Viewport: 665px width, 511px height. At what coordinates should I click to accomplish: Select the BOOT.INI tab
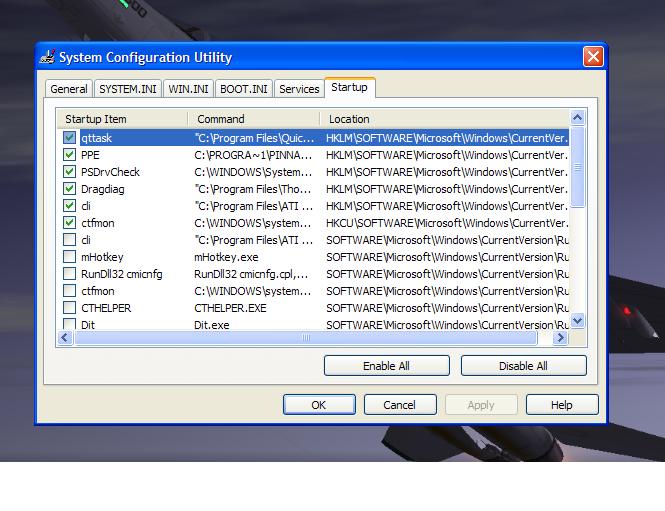[x=244, y=89]
